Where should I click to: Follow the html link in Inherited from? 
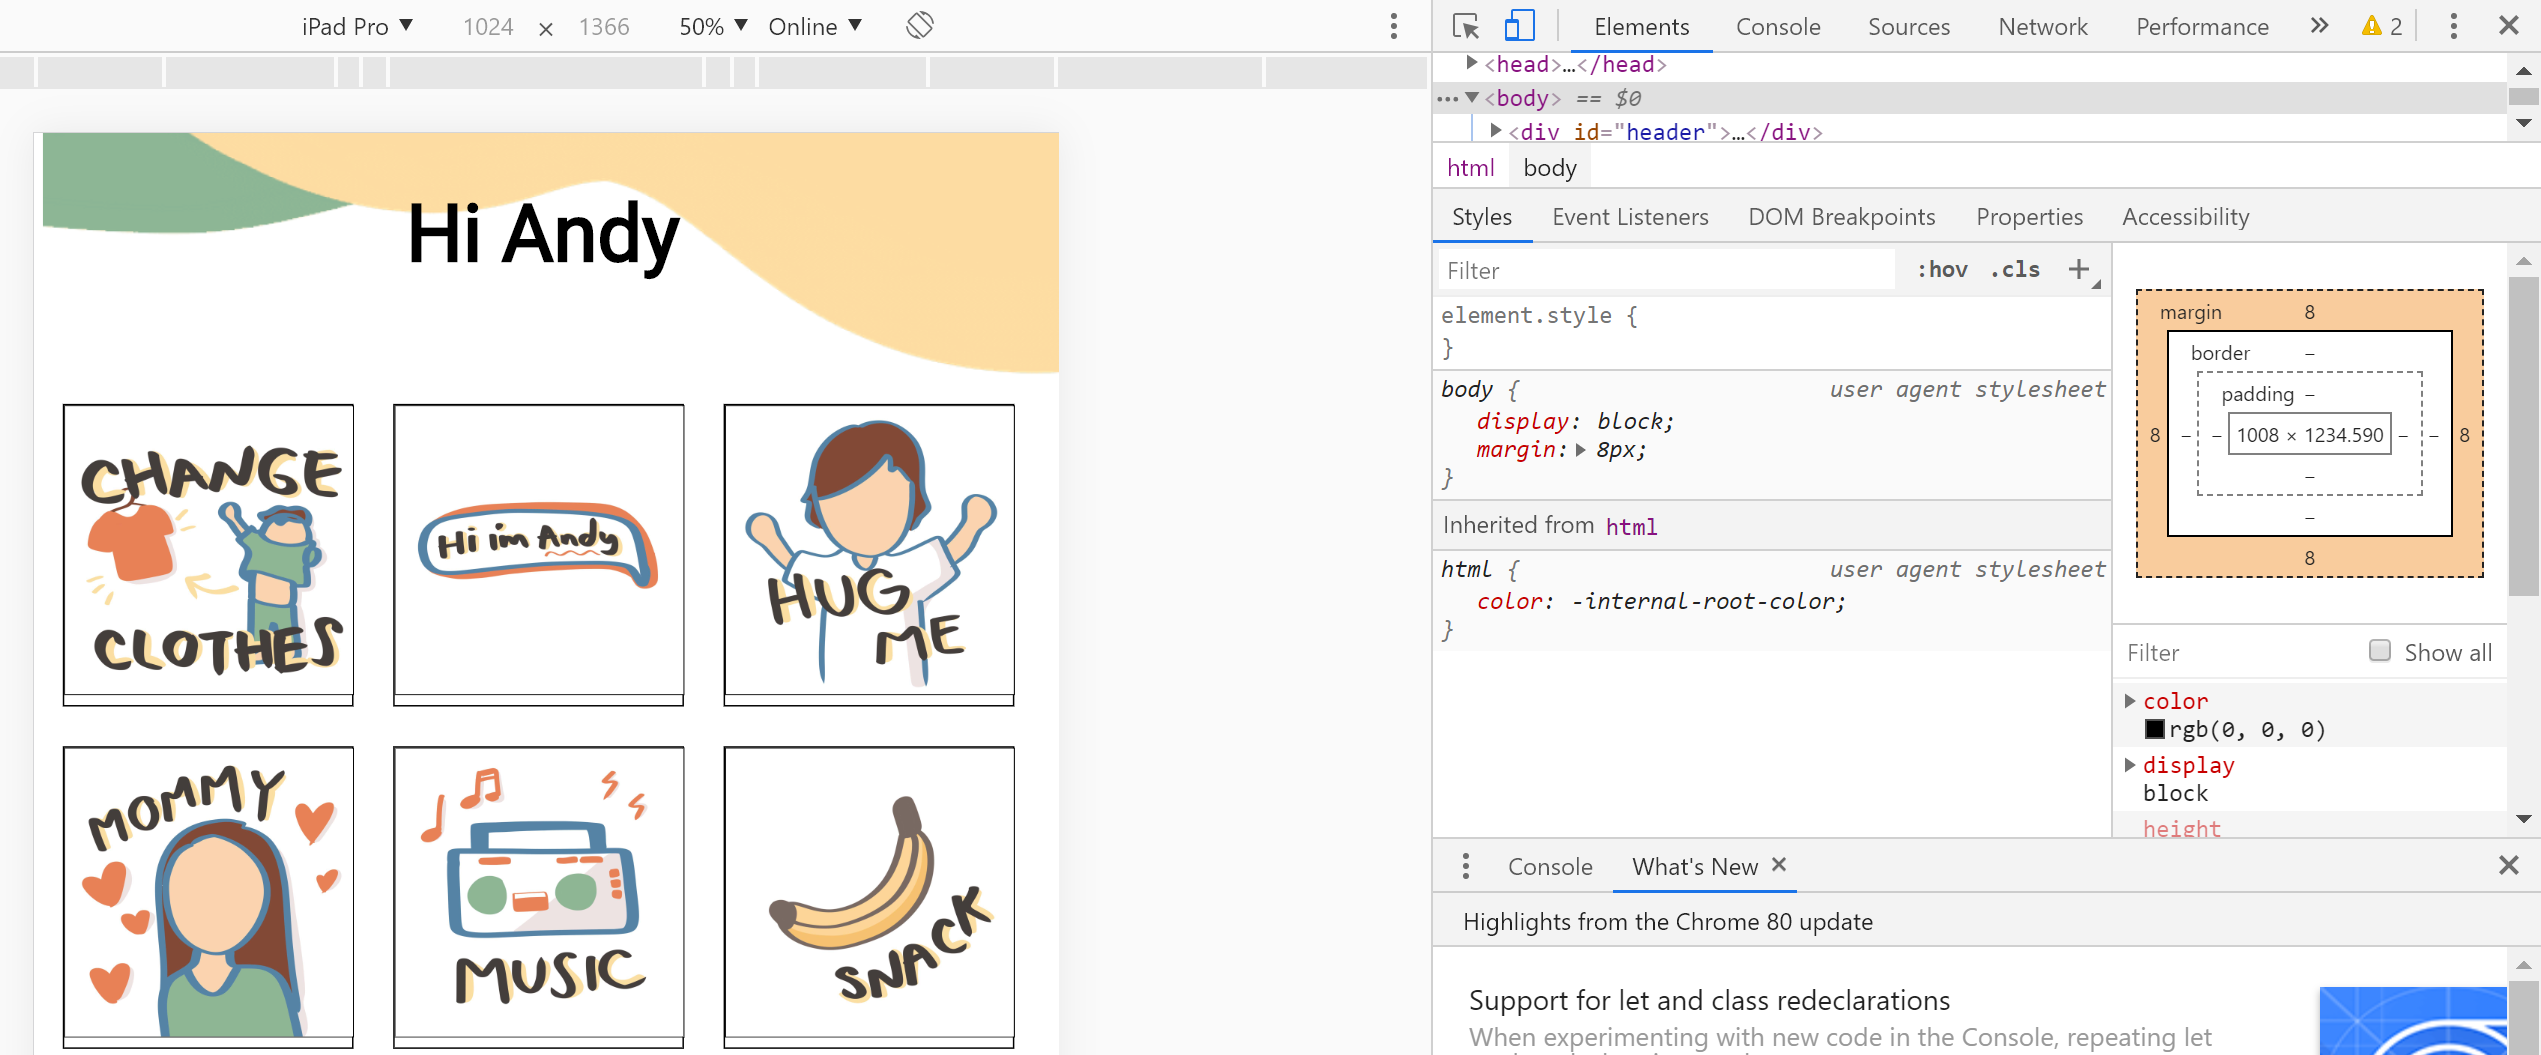coord(1631,526)
